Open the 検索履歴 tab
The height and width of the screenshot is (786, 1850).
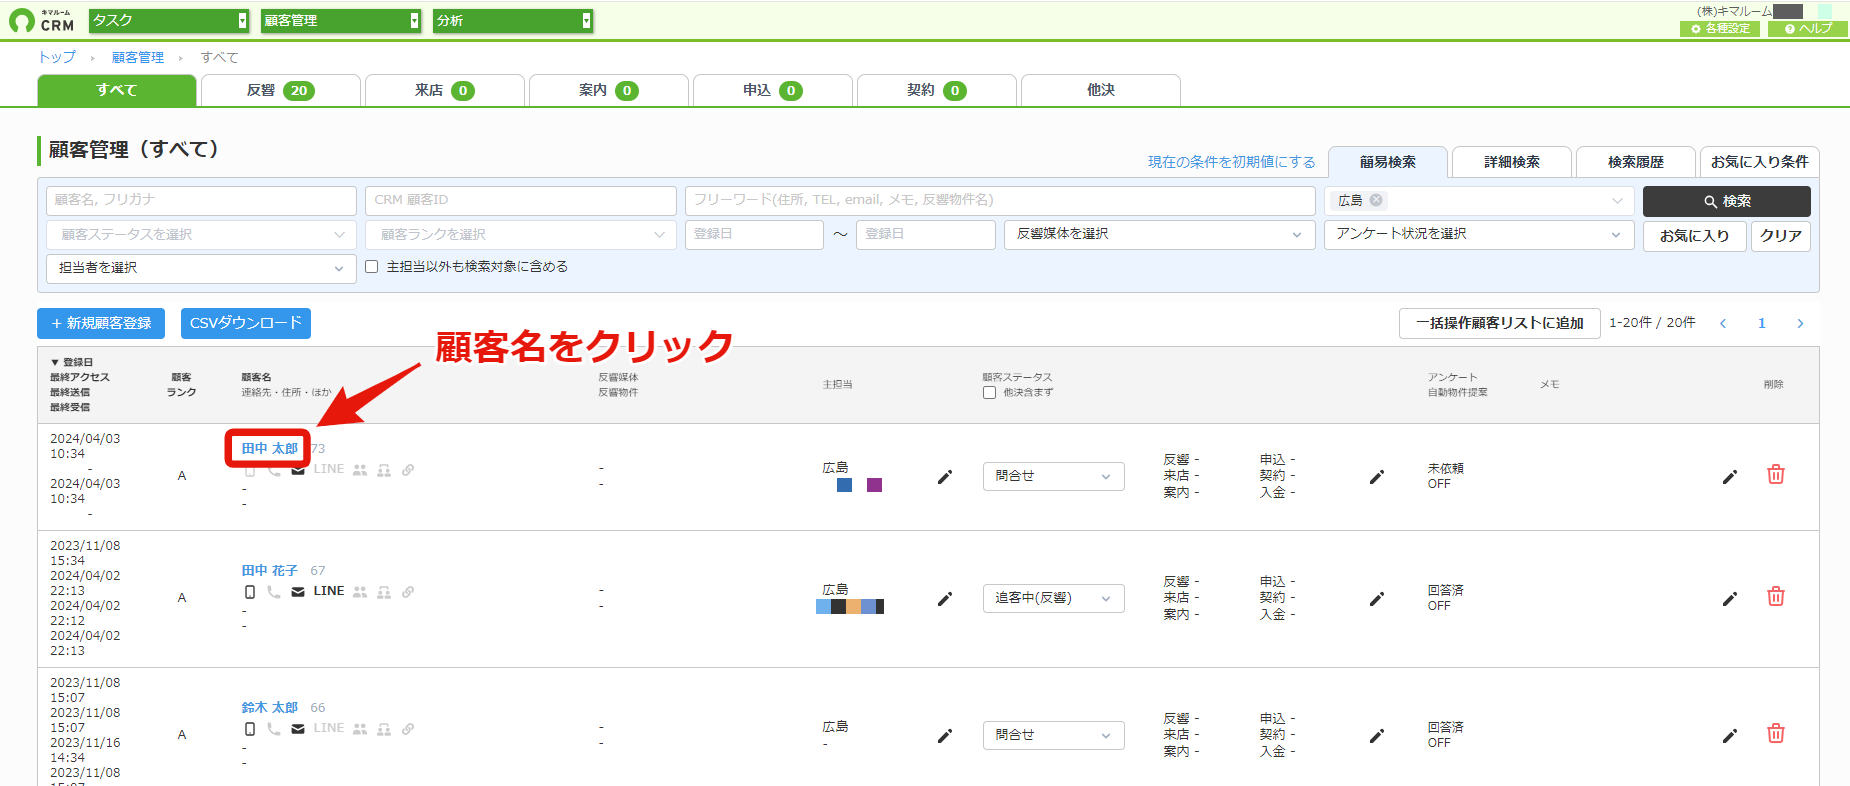coord(1635,162)
